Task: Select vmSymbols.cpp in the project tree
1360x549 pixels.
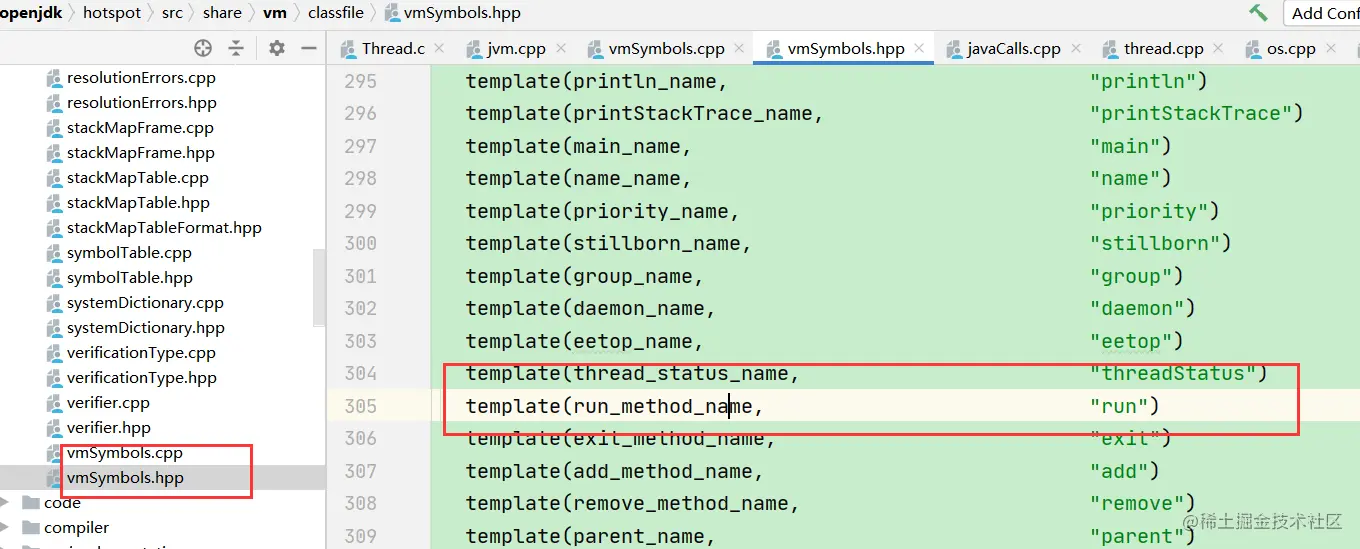Action: [125, 453]
